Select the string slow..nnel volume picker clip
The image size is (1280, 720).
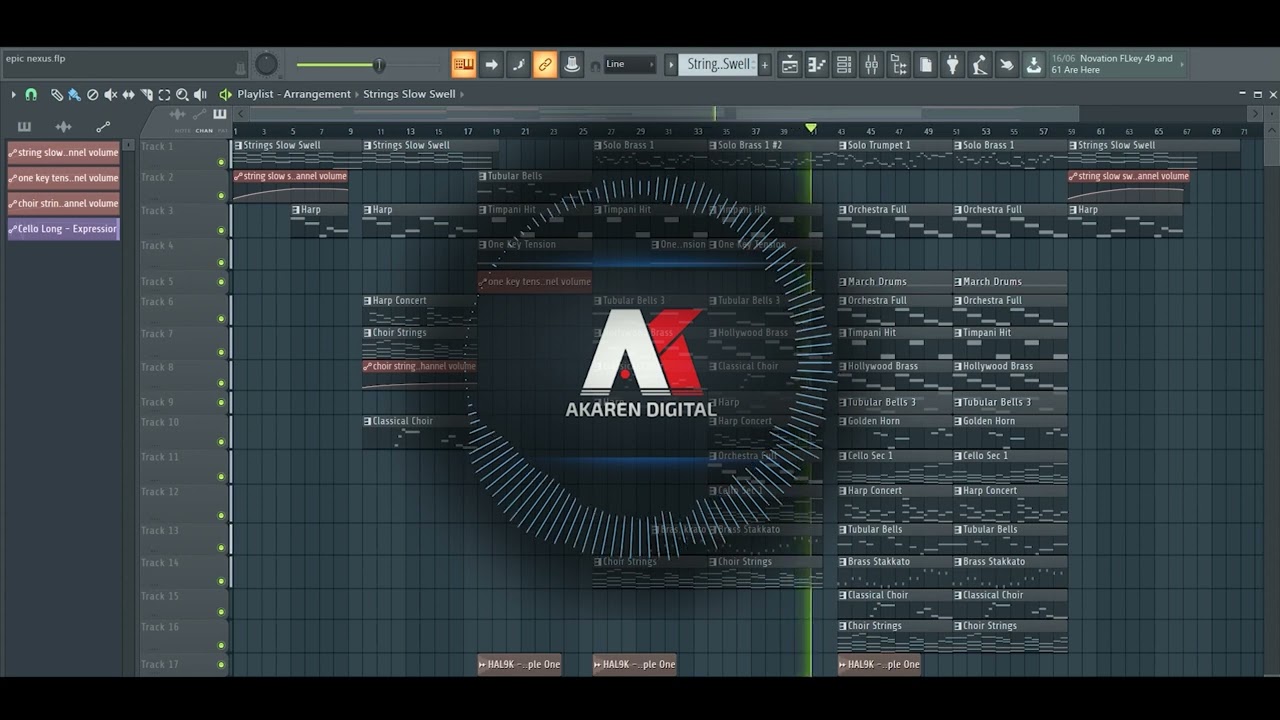click(64, 153)
